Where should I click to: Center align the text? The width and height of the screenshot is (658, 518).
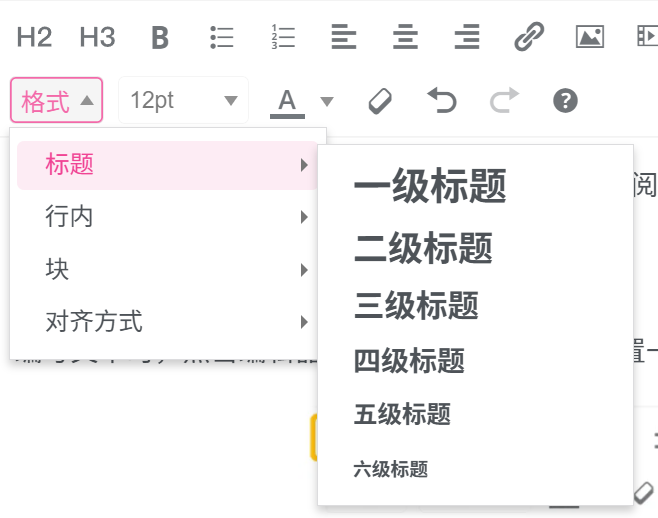click(405, 38)
